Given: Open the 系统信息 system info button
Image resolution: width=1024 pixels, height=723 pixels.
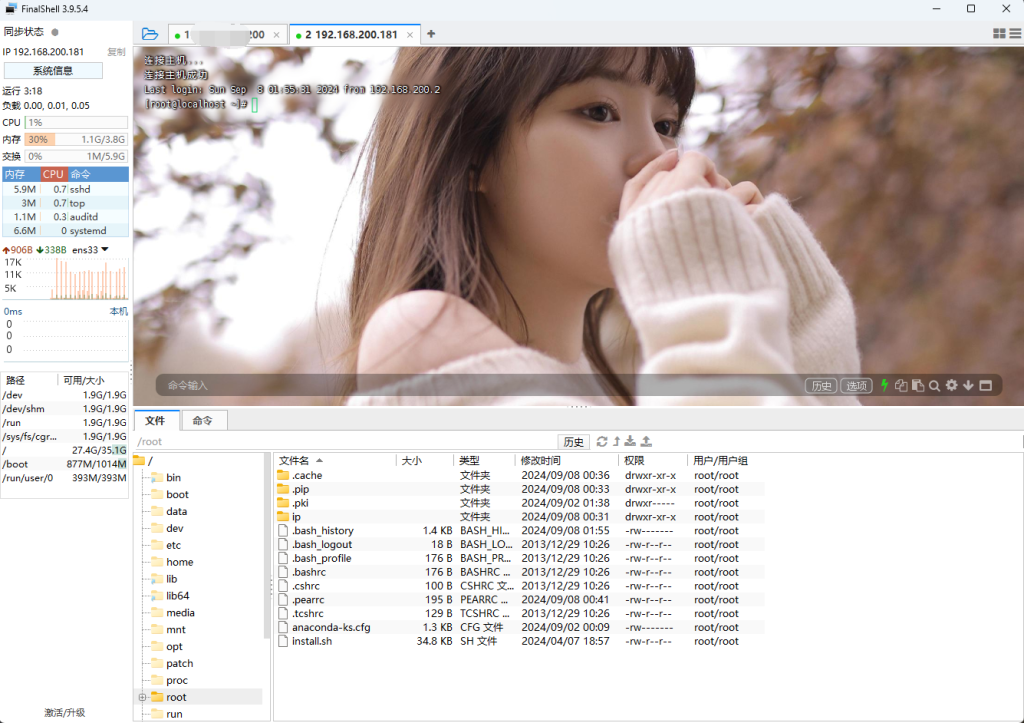Looking at the screenshot, I should (x=53, y=71).
